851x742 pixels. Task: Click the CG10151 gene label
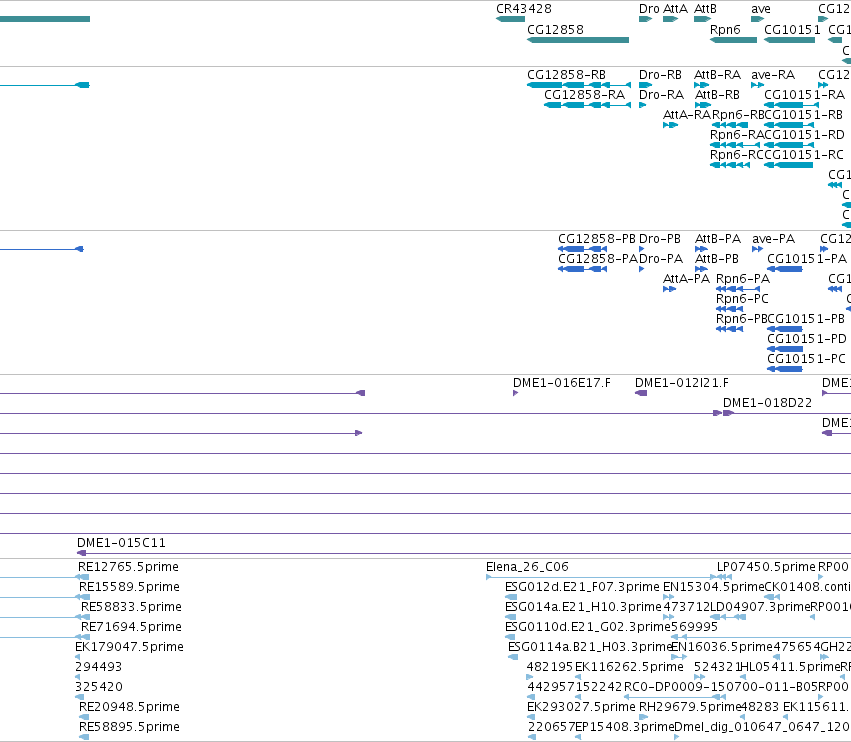(792, 30)
